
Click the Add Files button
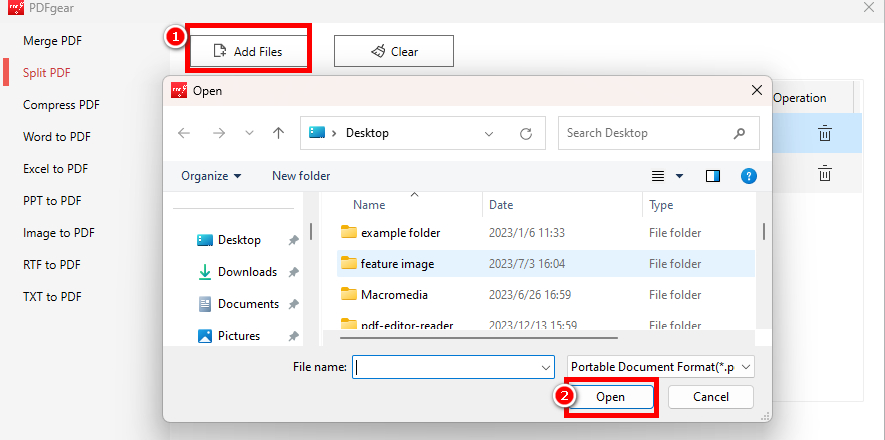click(248, 51)
